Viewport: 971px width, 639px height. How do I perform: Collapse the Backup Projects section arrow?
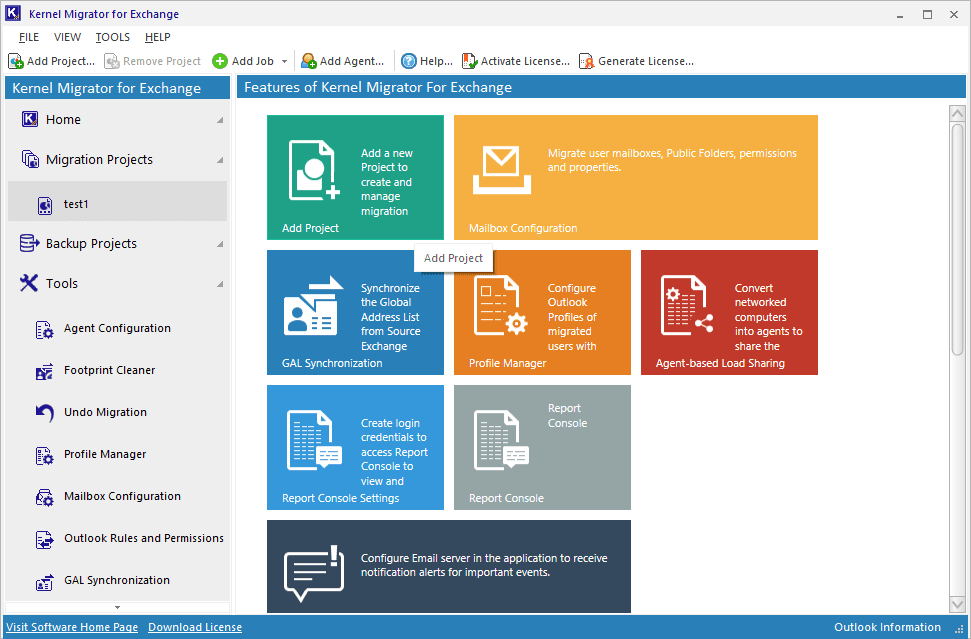[220, 245]
